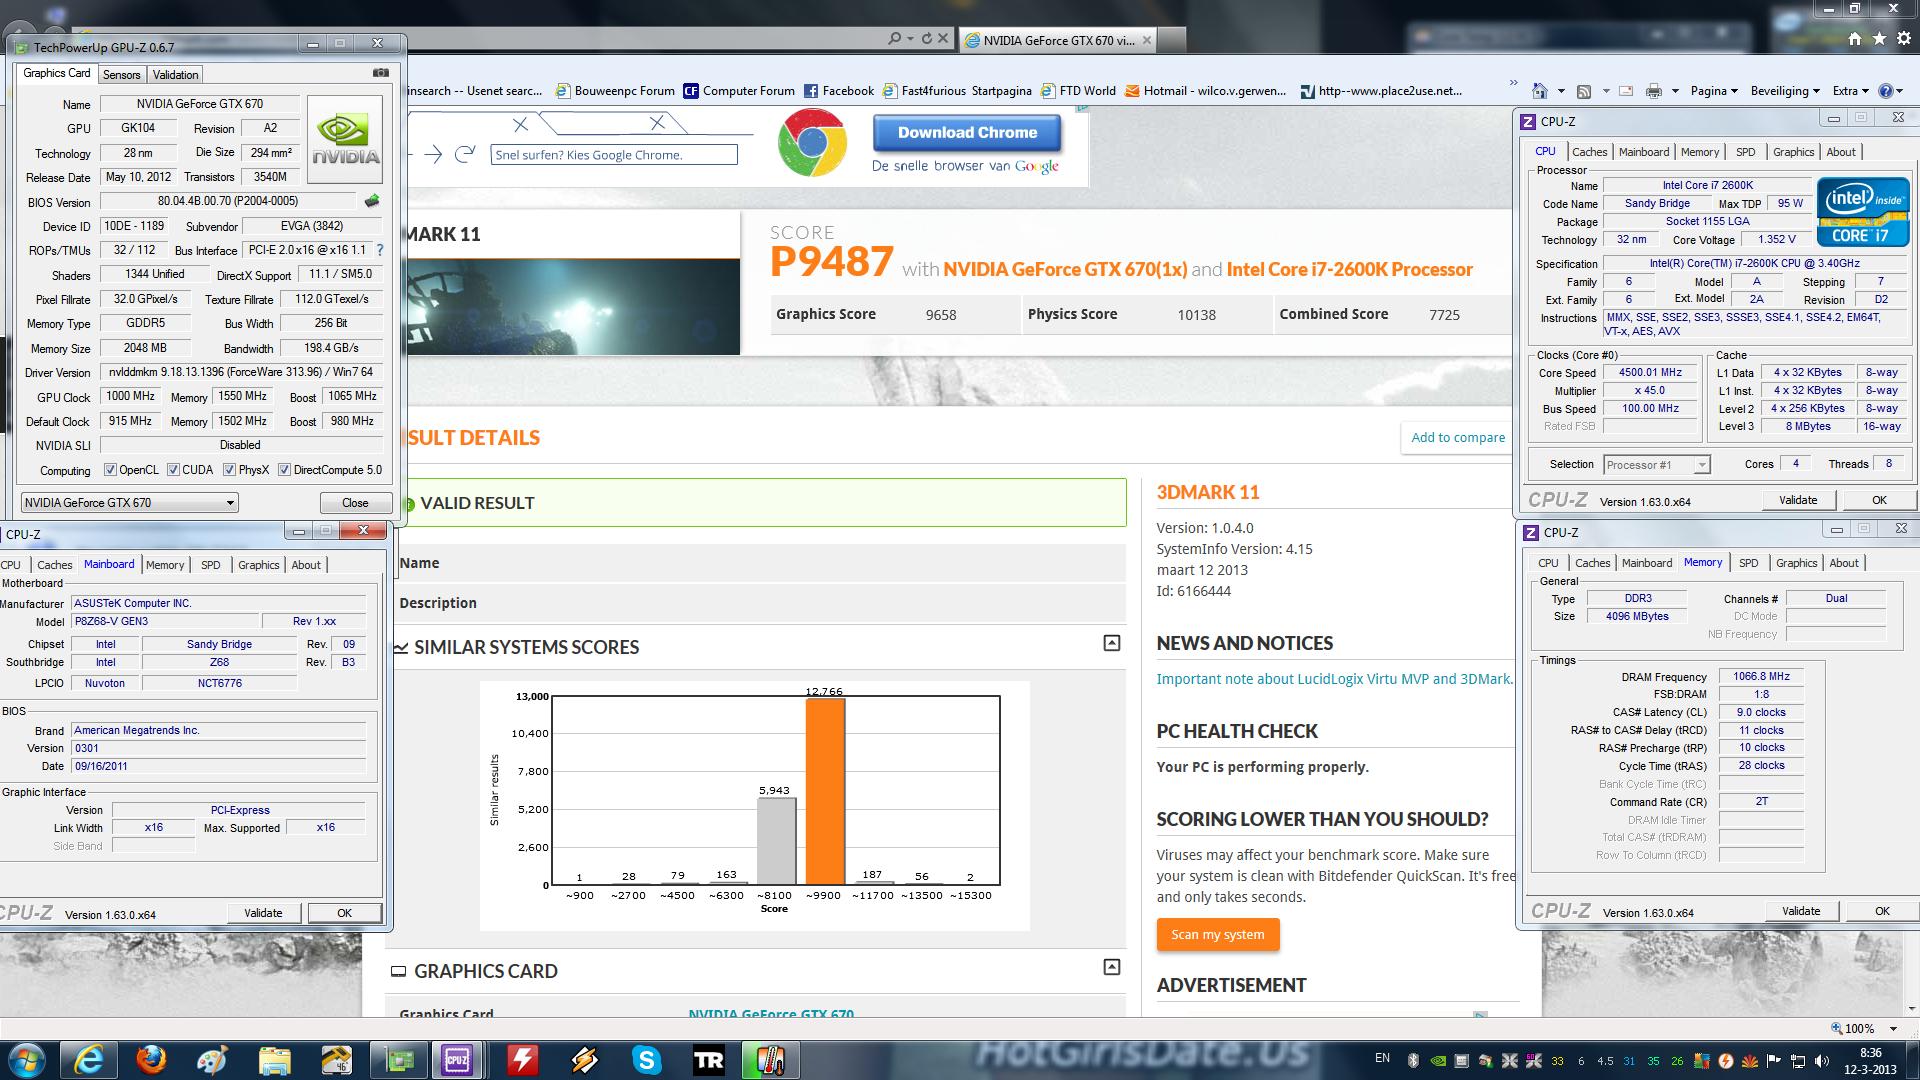
Task: Open the Graphics tab in the Mainboard CPU-Z window
Action: [259, 565]
